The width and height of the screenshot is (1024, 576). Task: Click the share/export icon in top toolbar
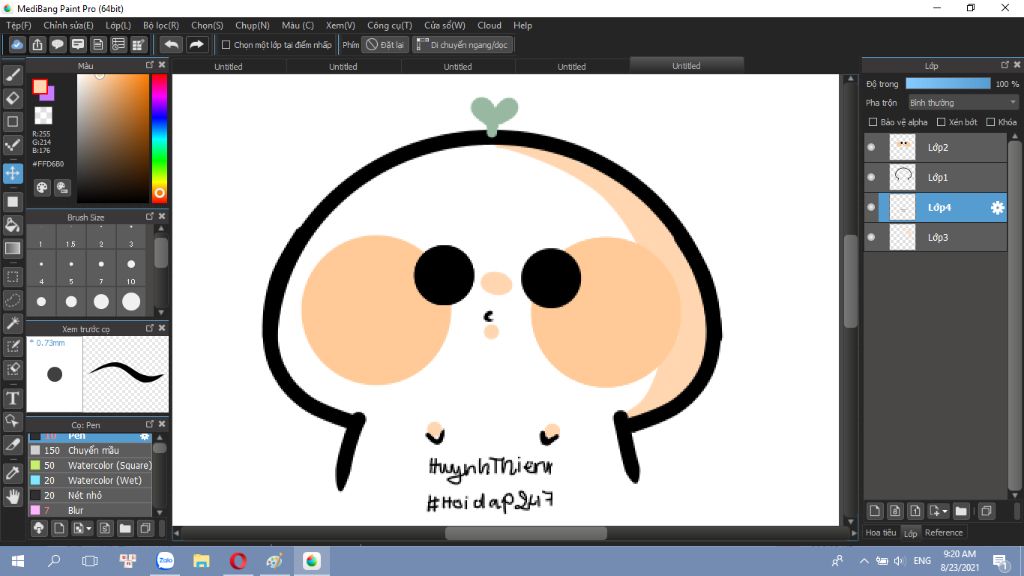37,44
